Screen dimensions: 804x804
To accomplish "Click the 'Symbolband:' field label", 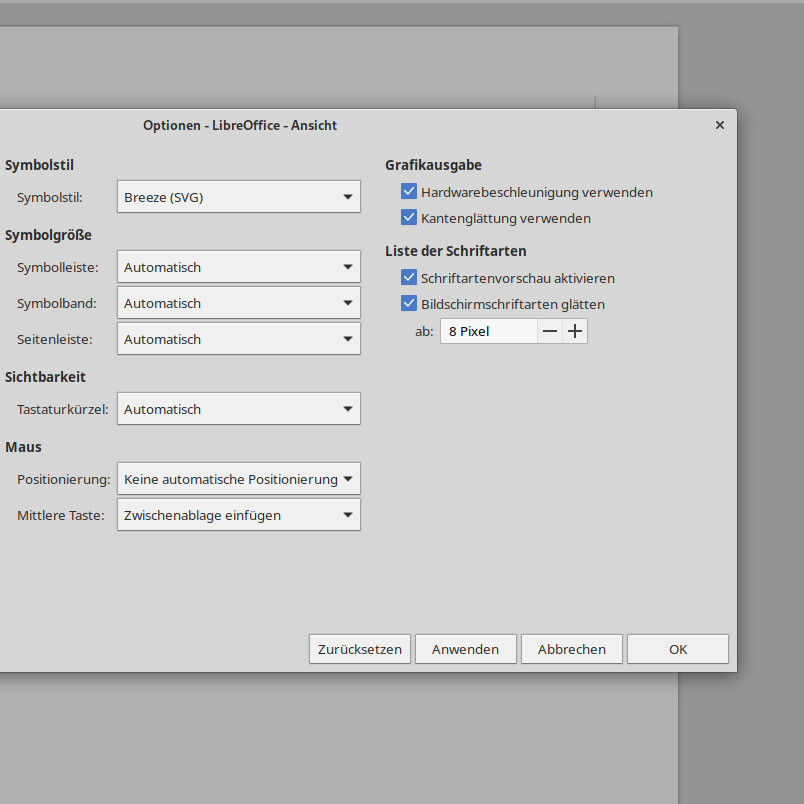I will (56, 304).
